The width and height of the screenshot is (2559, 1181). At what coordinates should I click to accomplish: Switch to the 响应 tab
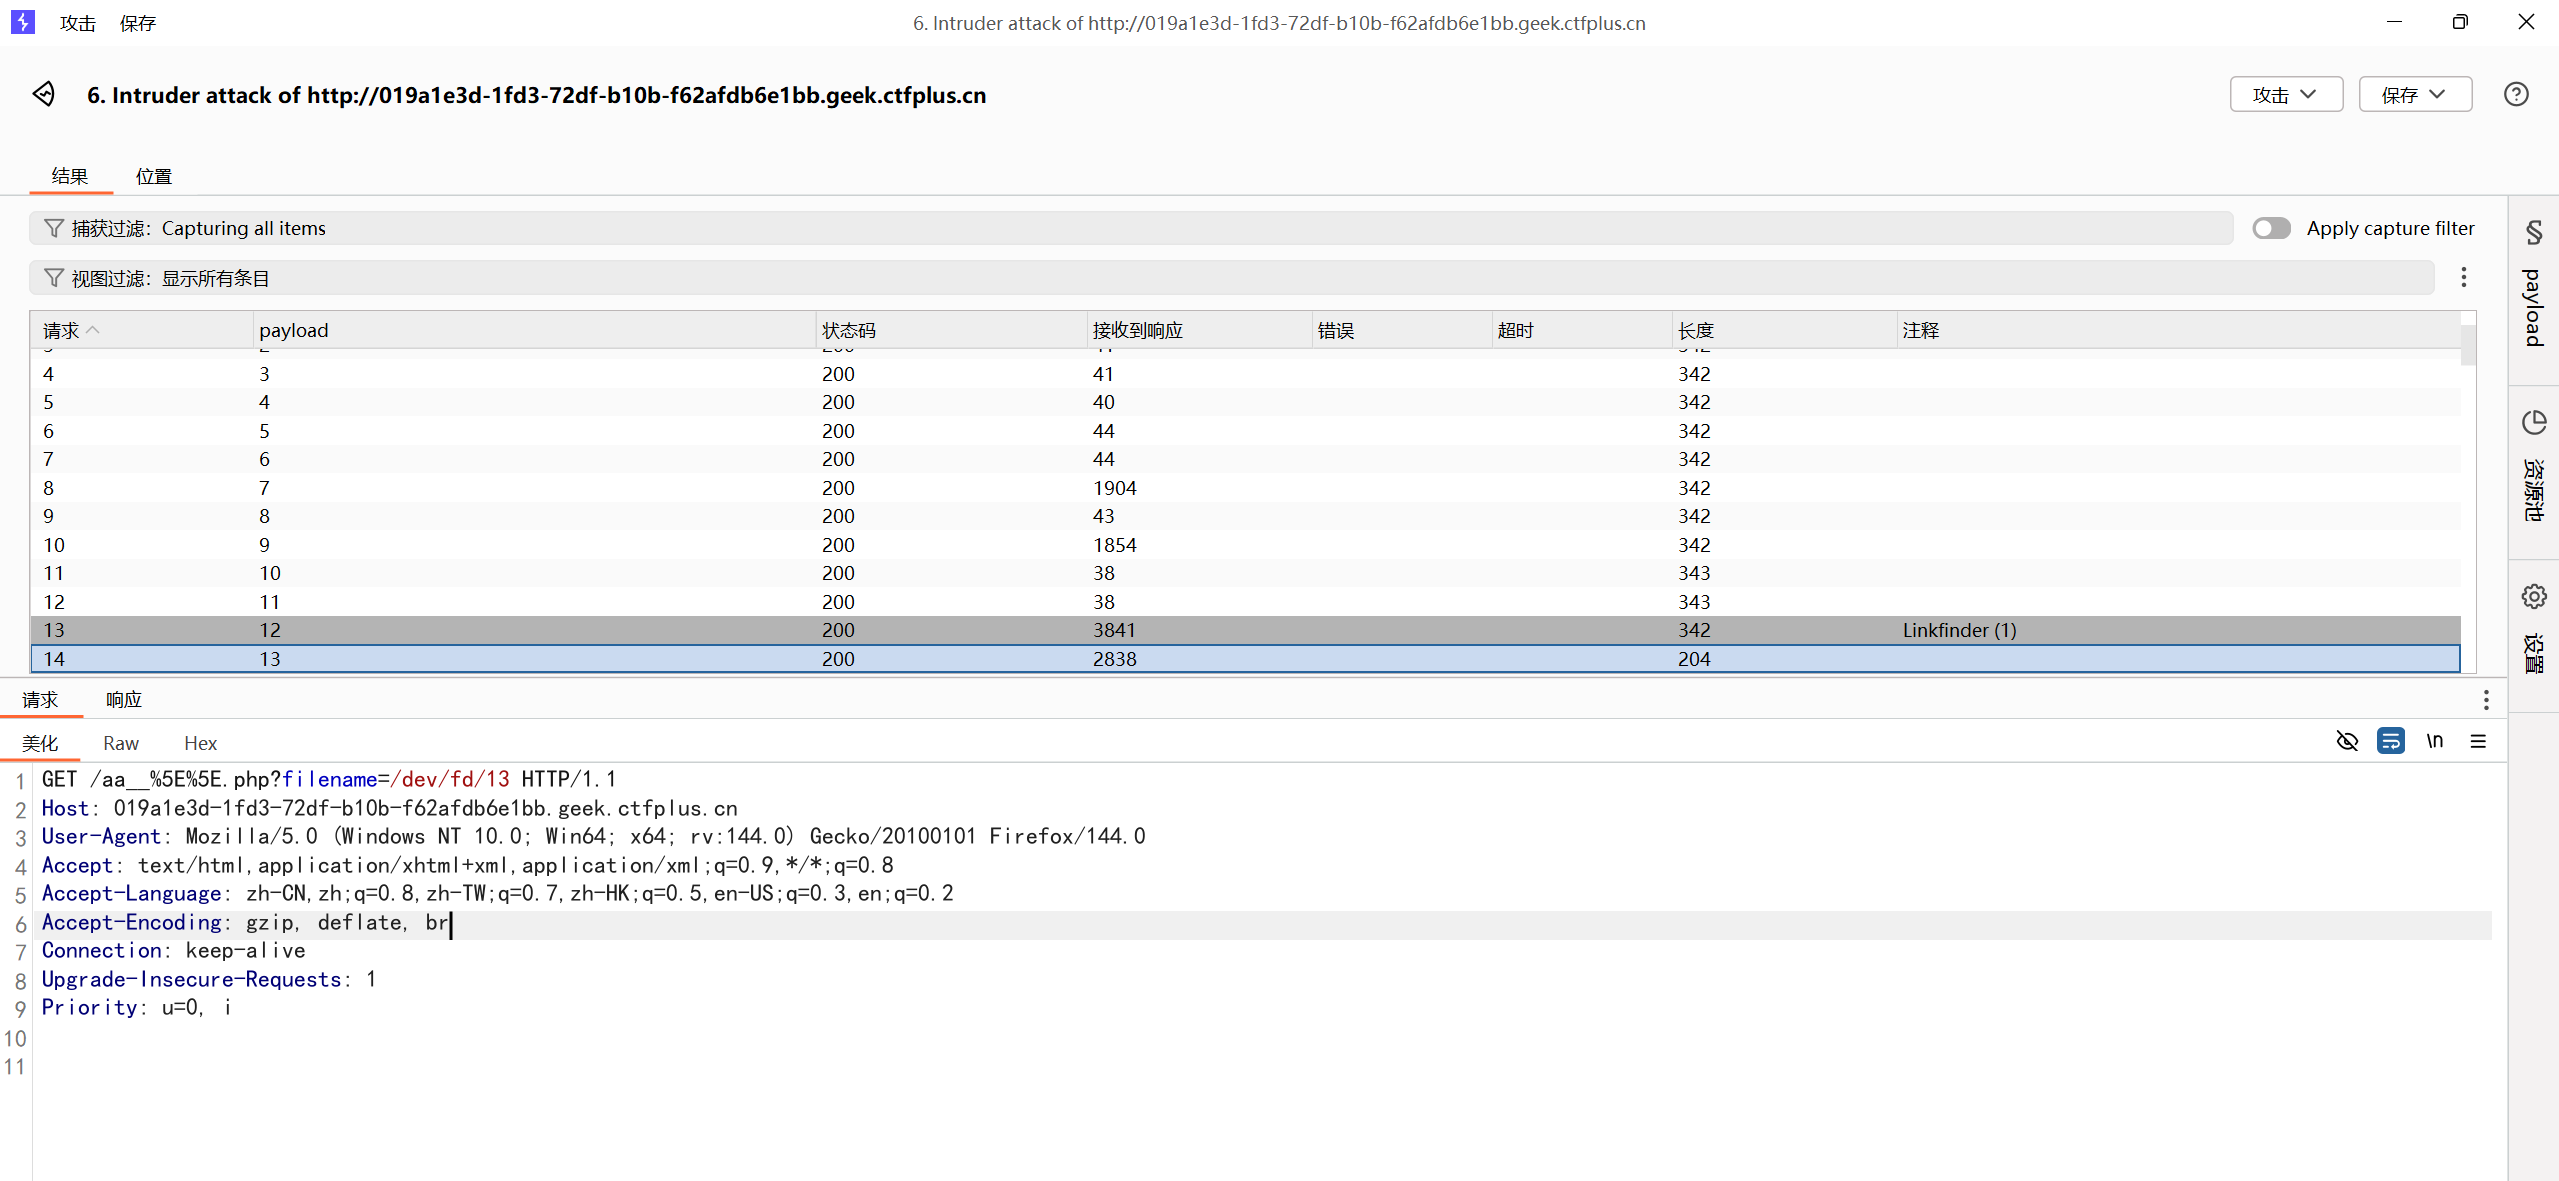click(124, 700)
